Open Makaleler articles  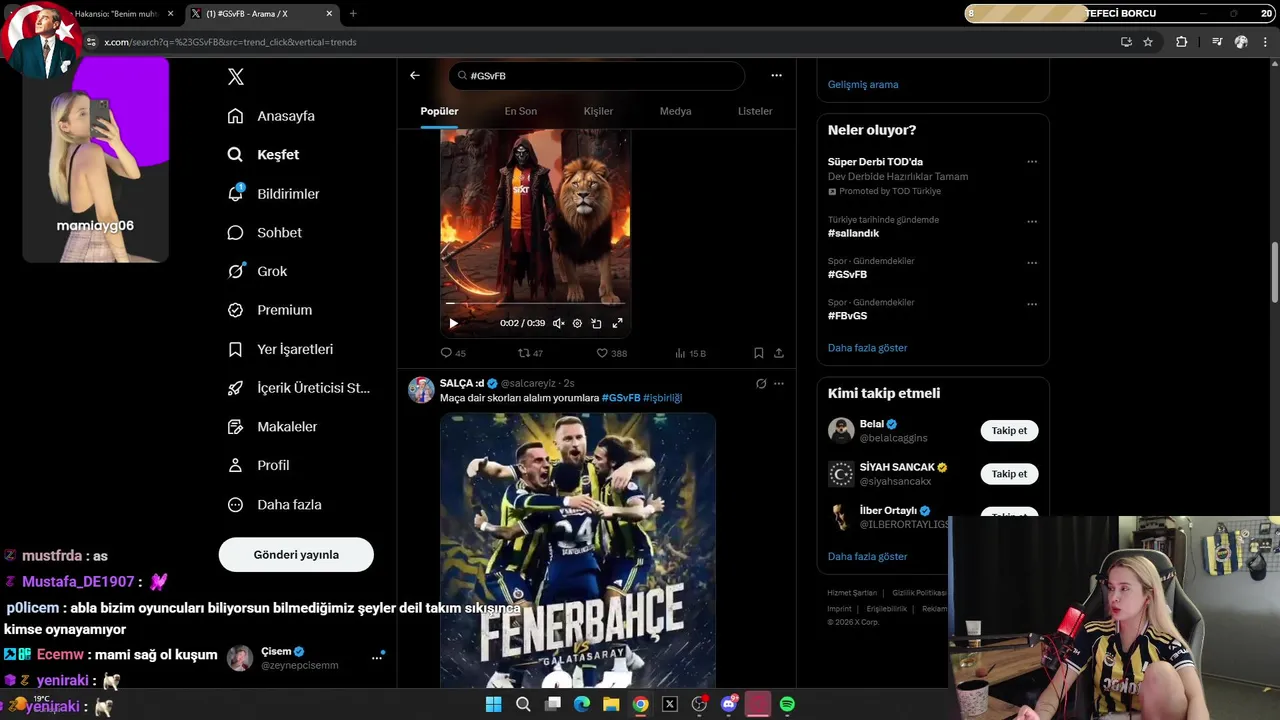coord(272,427)
